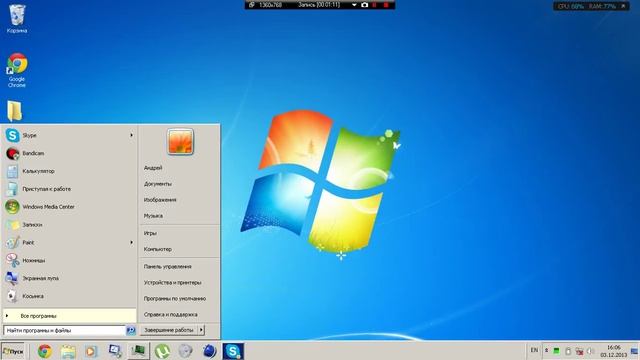This screenshot has height=360, width=640.
Task: Launch Paint from the Start menu
Action: 69,242
